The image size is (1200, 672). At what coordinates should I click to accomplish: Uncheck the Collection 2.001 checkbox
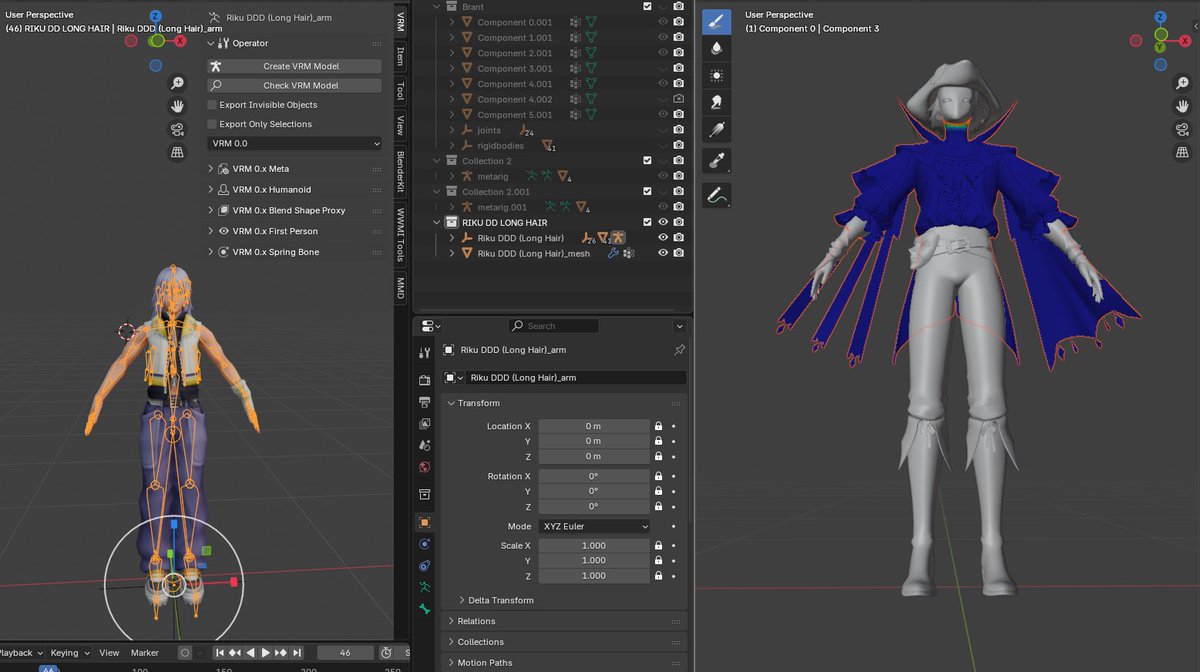pos(648,191)
